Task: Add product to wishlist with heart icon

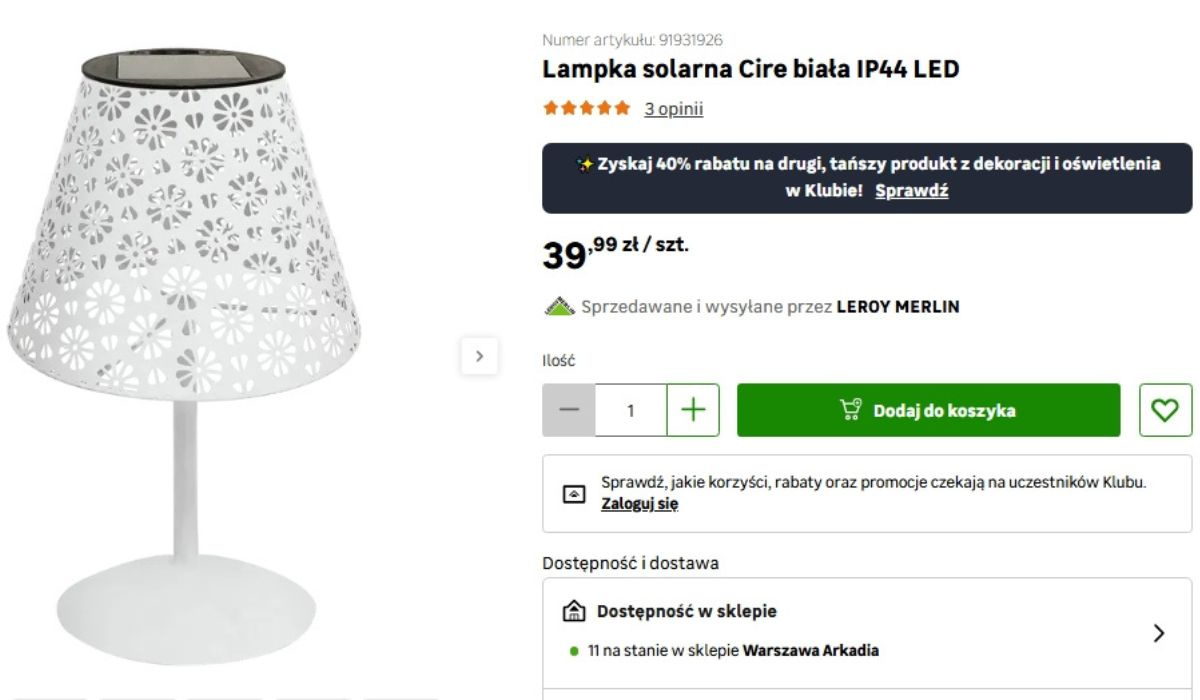Action: (x=1165, y=410)
